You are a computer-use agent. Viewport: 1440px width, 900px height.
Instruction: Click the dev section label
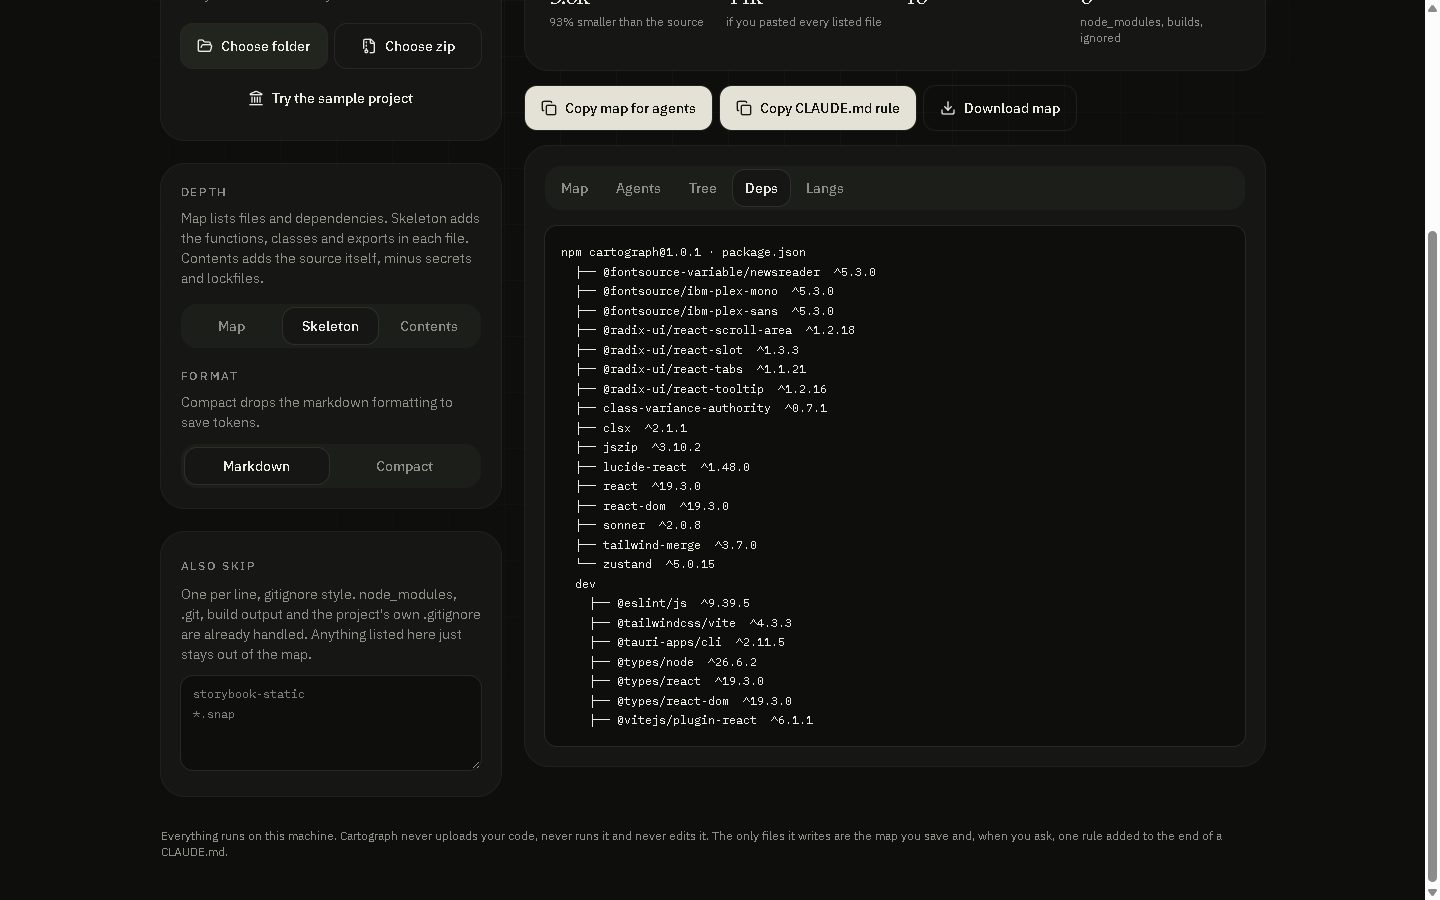click(x=585, y=584)
